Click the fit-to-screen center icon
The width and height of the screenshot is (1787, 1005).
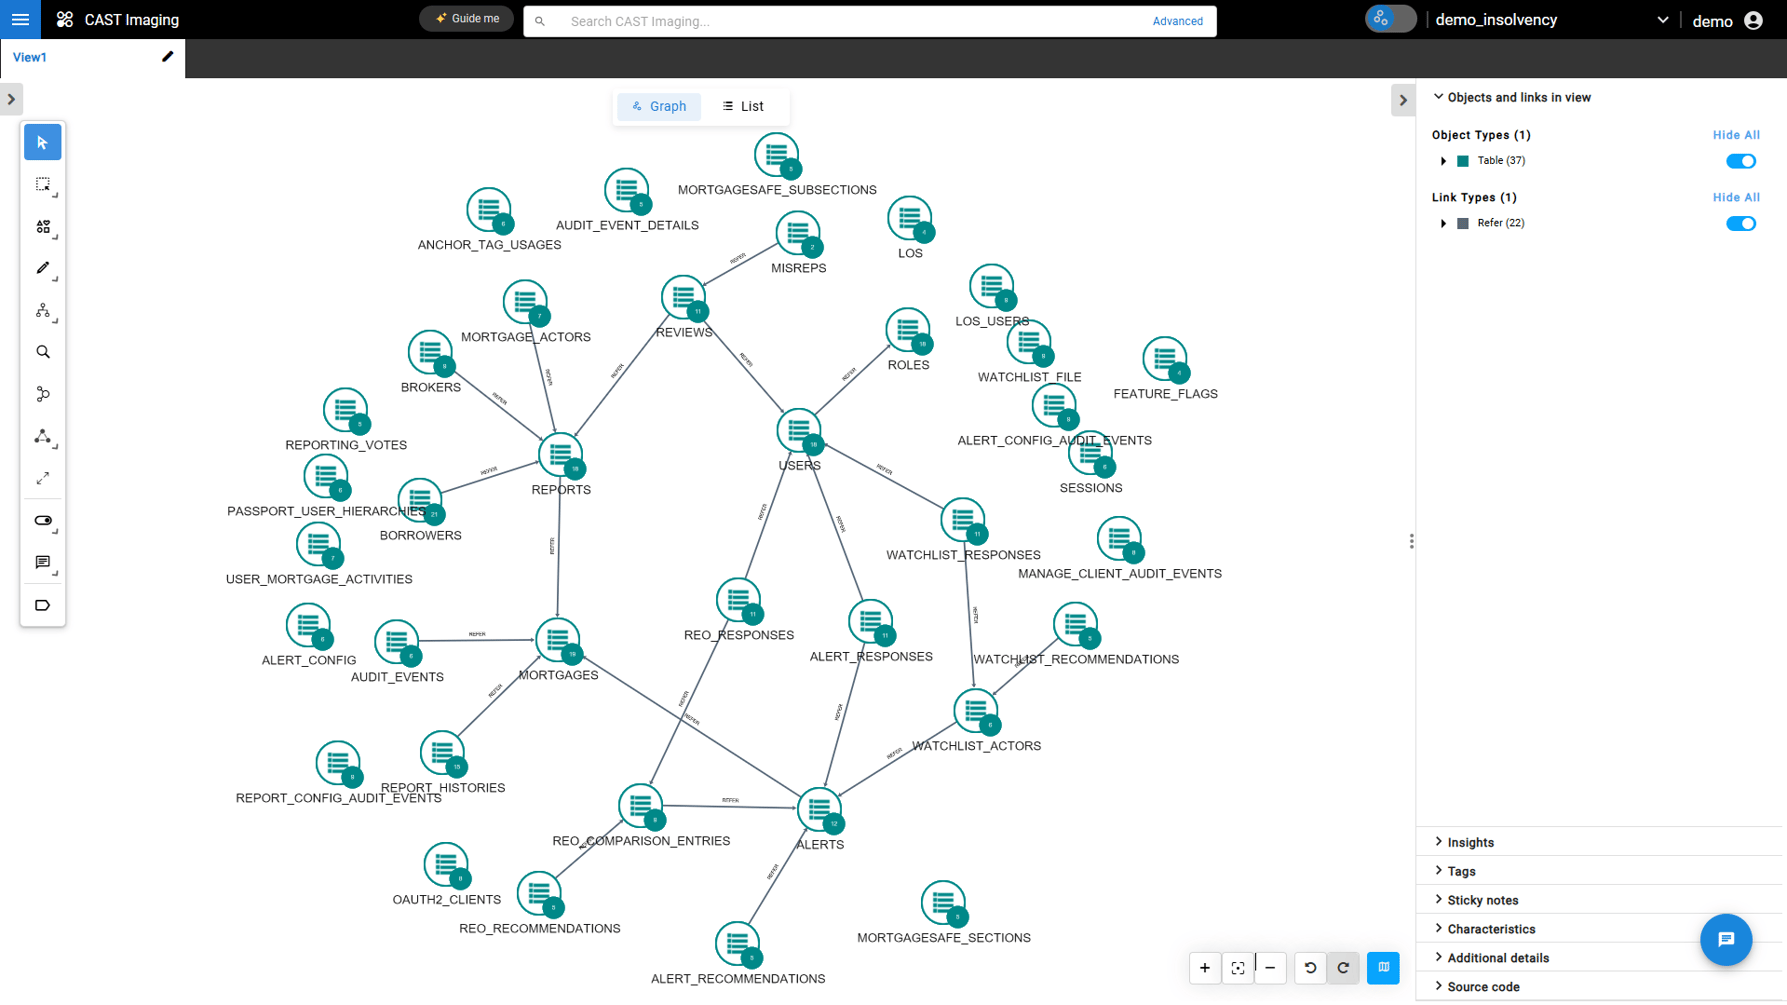(x=1237, y=968)
